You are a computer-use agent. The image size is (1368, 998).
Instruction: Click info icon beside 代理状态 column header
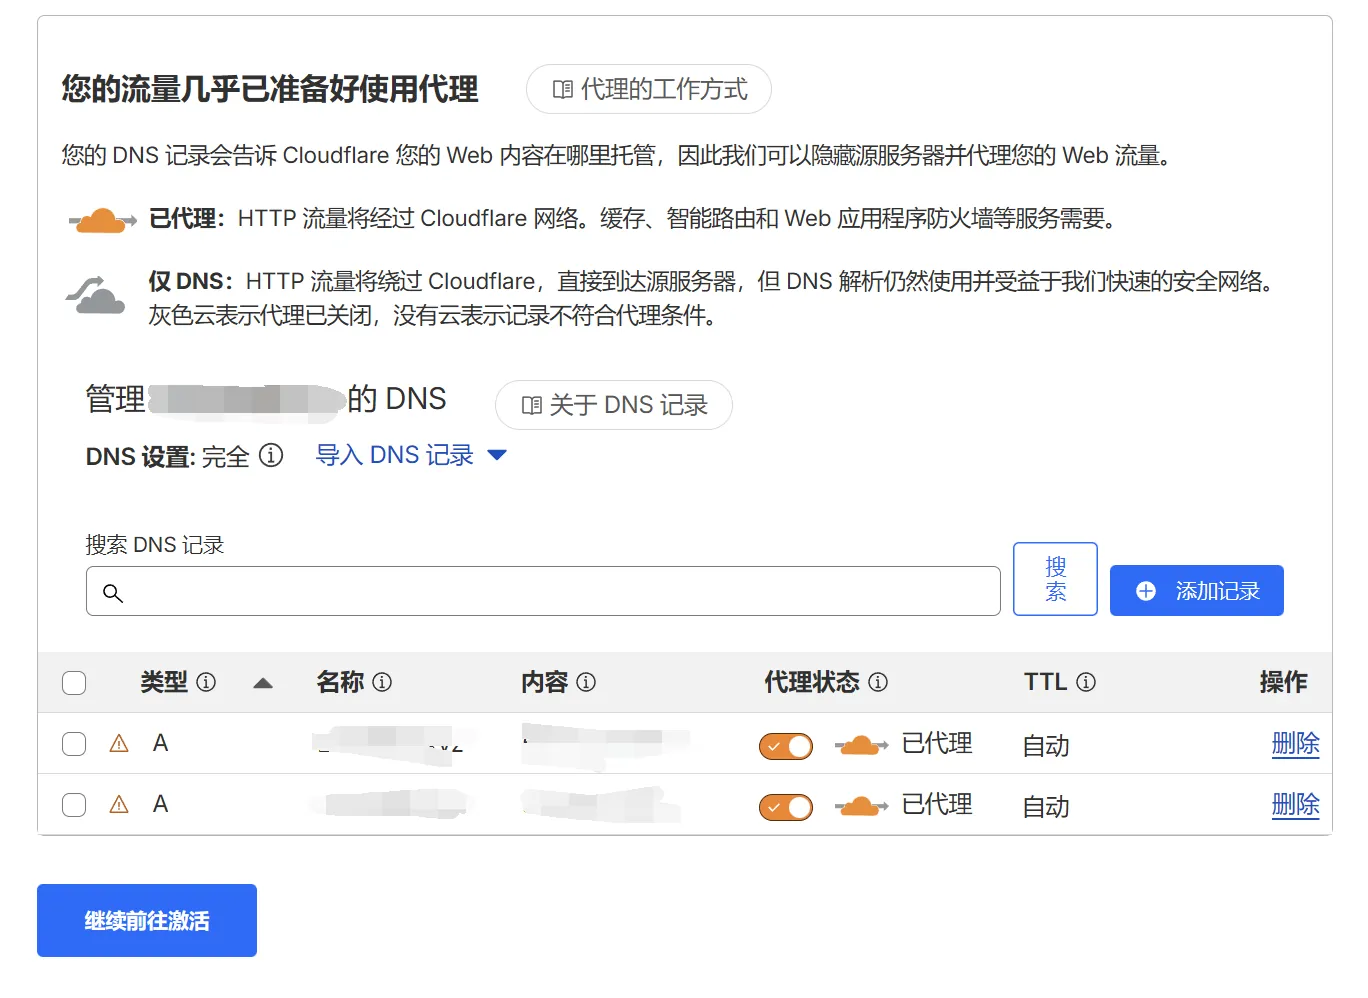(878, 682)
